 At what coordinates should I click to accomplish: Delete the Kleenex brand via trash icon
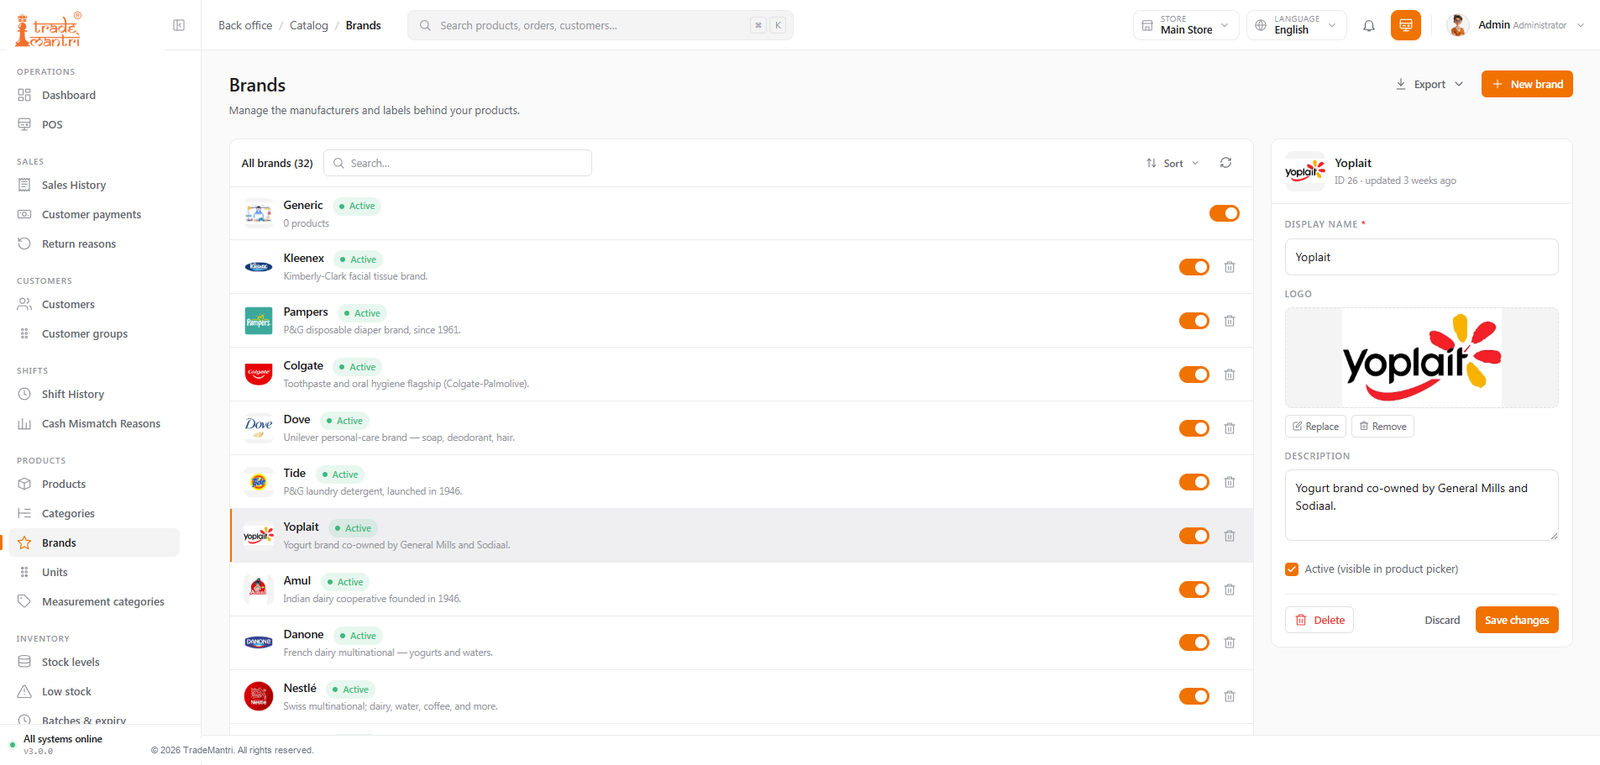pyautogui.click(x=1230, y=267)
